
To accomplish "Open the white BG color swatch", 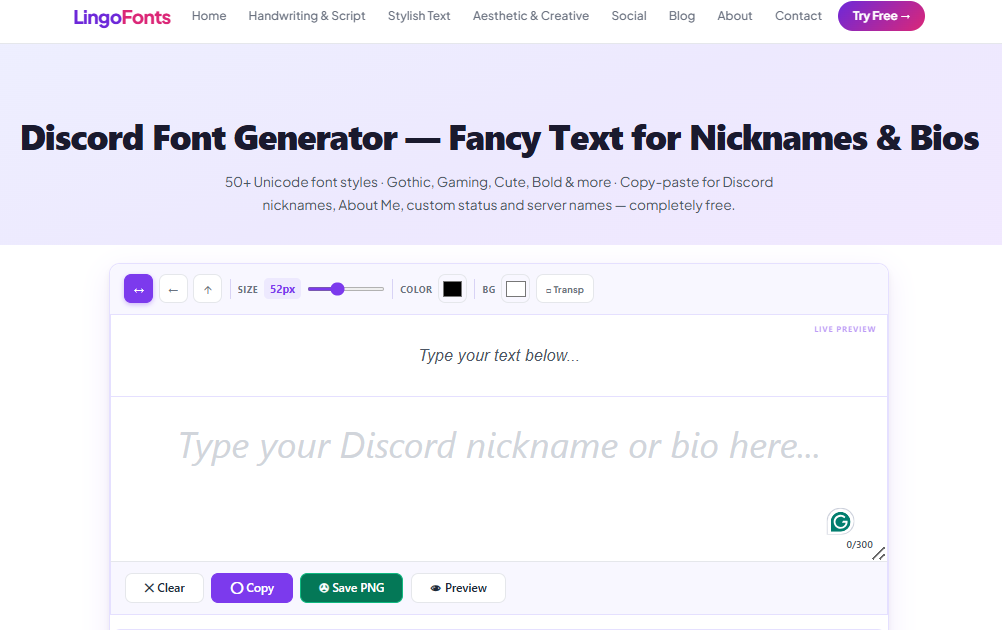I will [516, 289].
